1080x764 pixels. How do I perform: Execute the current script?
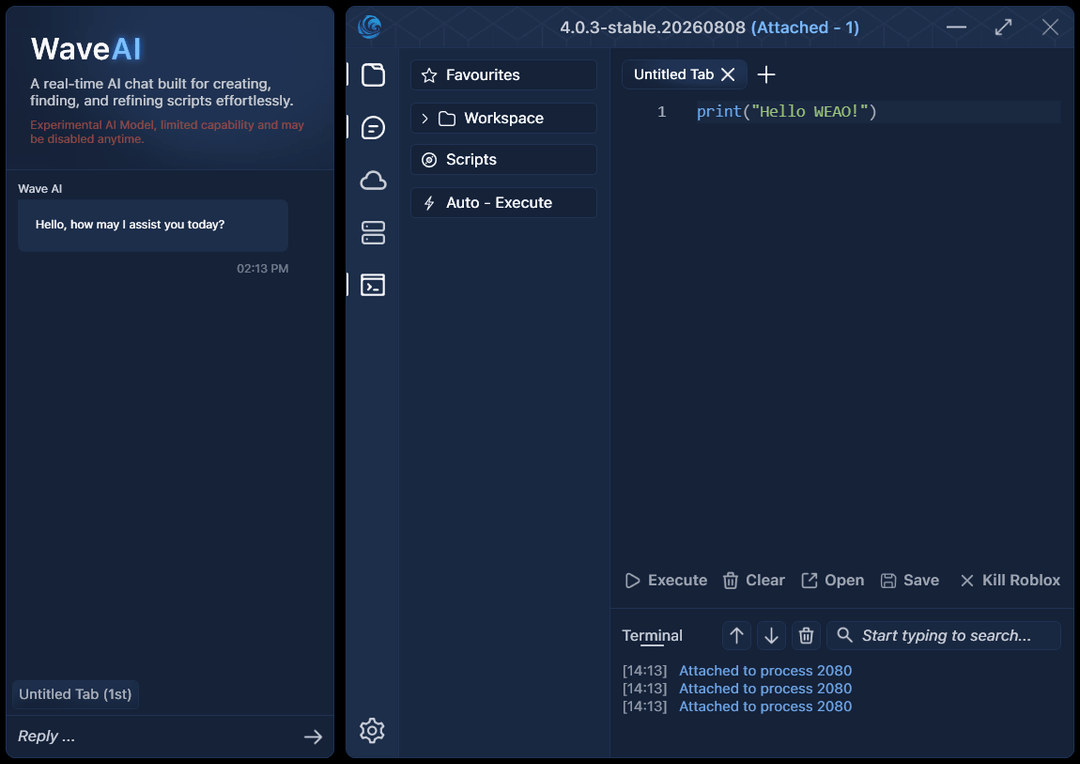(x=666, y=580)
